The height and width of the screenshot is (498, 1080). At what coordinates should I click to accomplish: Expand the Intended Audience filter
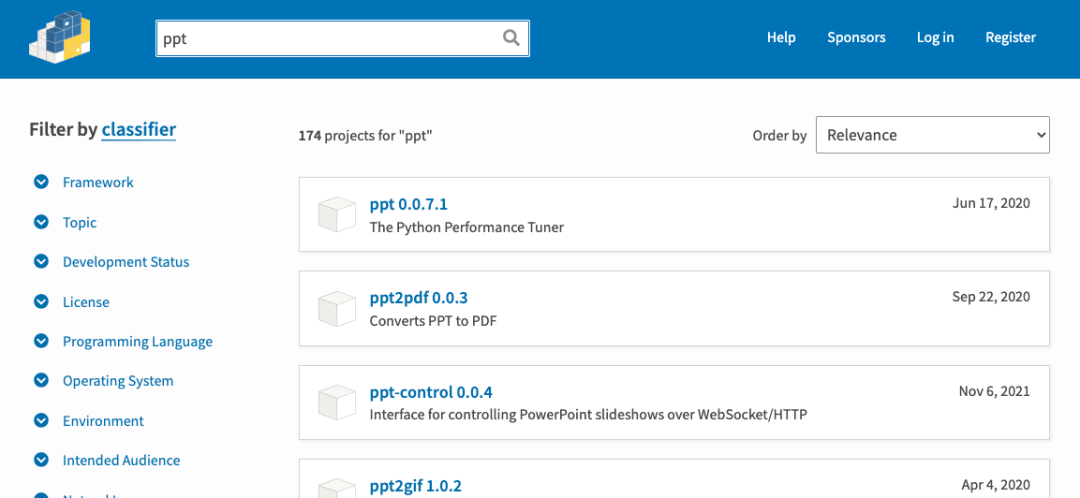41,460
